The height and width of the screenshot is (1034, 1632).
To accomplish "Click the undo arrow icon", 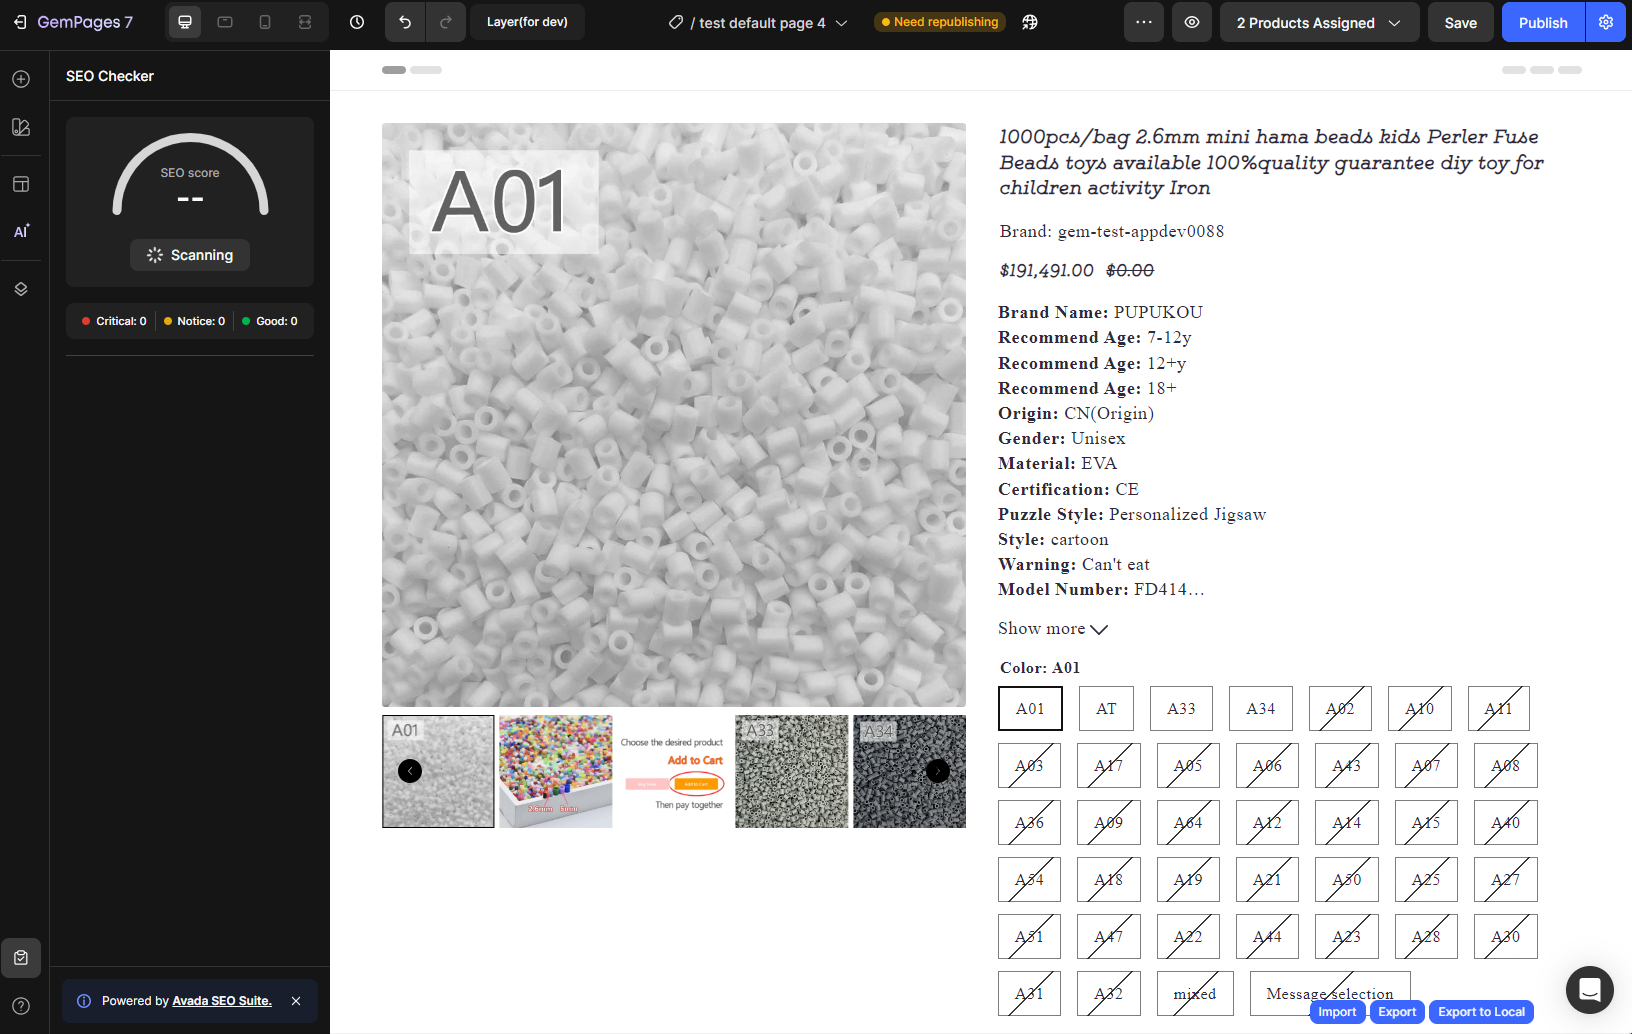I will pos(405,22).
